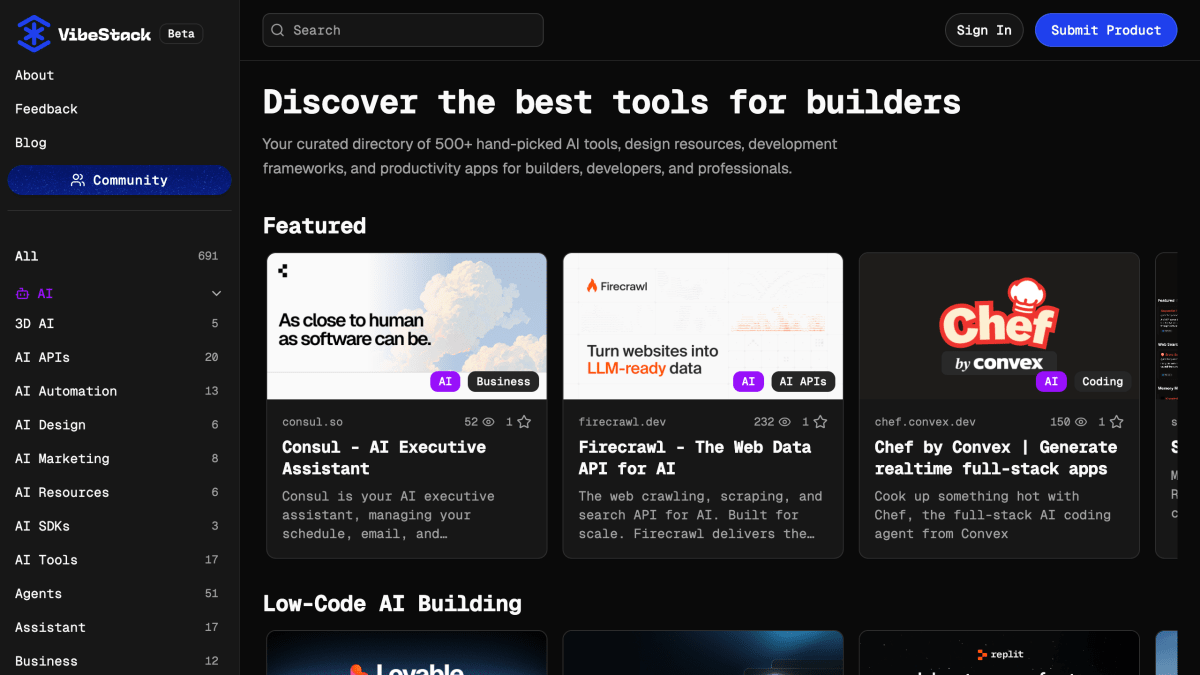Open the About page
This screenshot has width=1200, height=675.
pos(35,75)
